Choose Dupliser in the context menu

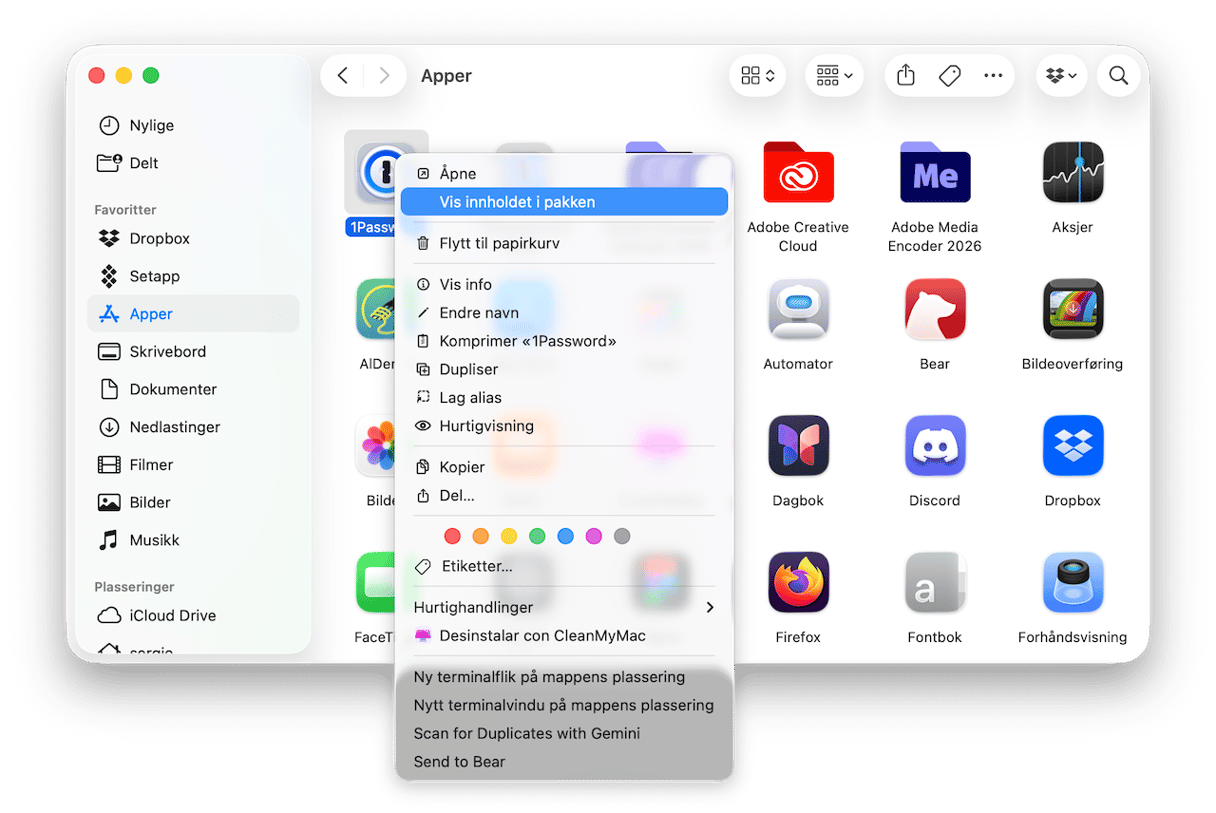pyautogui.click(x=565, y=369)
